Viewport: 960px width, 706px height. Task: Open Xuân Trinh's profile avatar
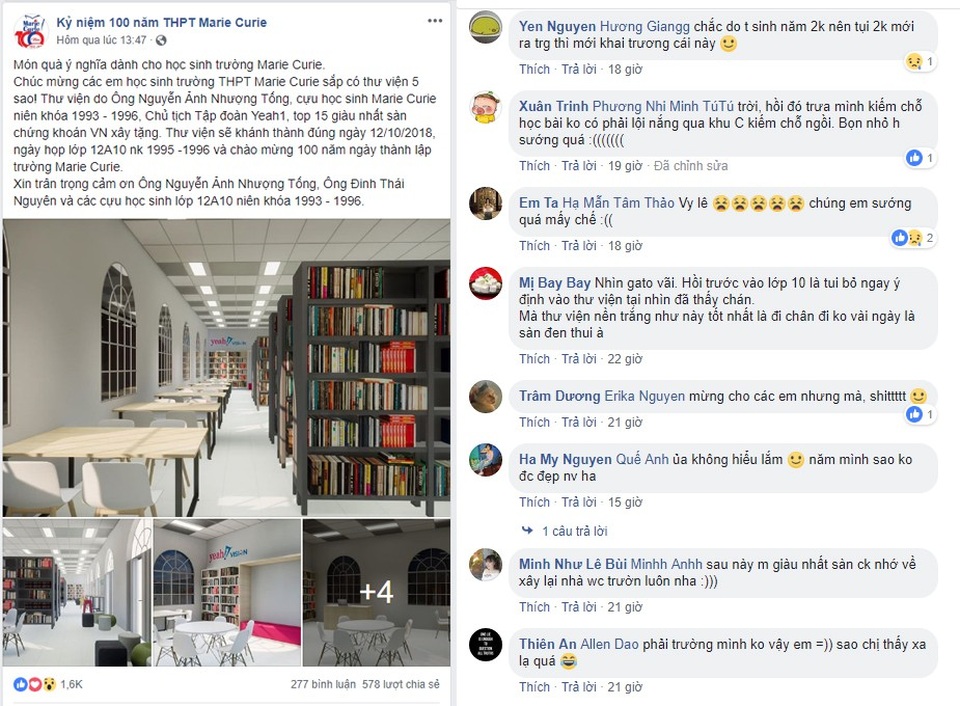[x=486, y=107]
